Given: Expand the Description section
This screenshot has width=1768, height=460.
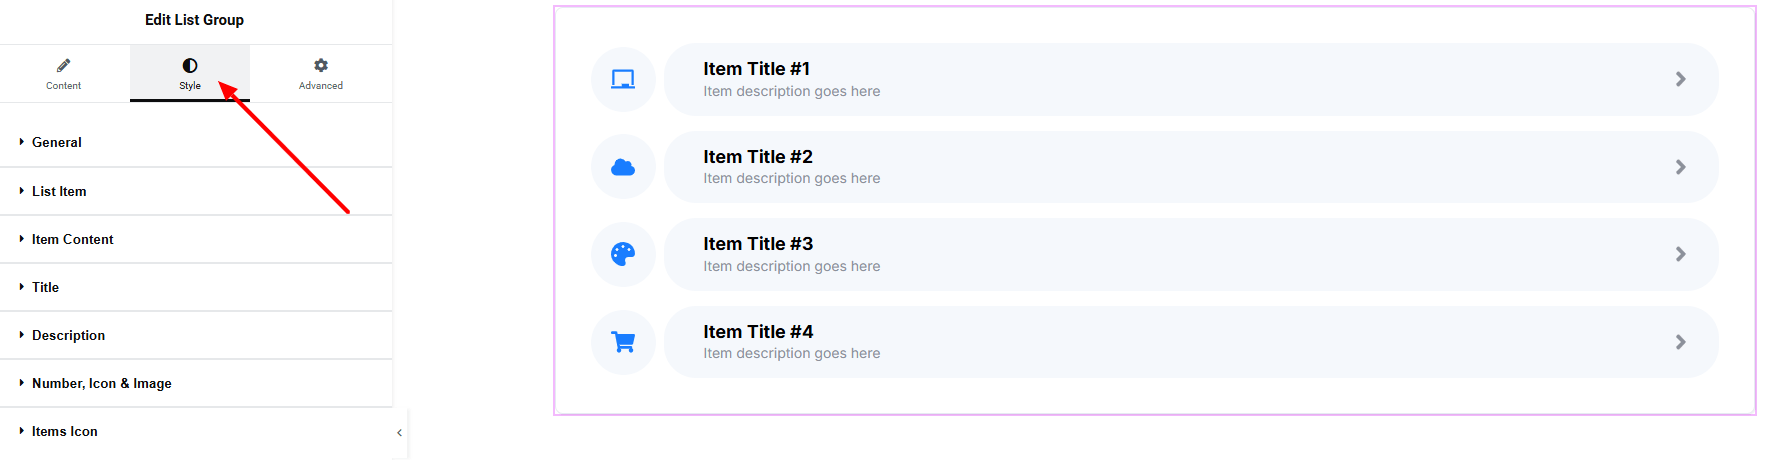Looking at the screenshot, I should [x=68, y=335].
